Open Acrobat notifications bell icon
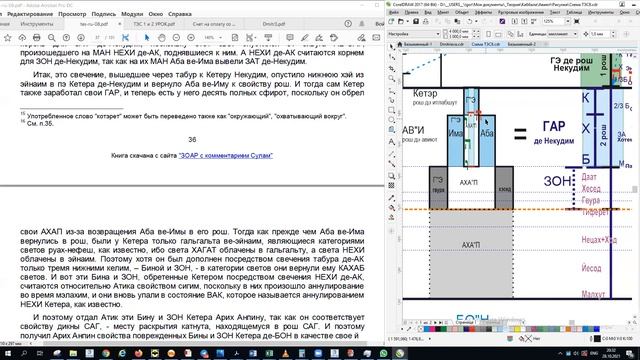 [362, 24]
